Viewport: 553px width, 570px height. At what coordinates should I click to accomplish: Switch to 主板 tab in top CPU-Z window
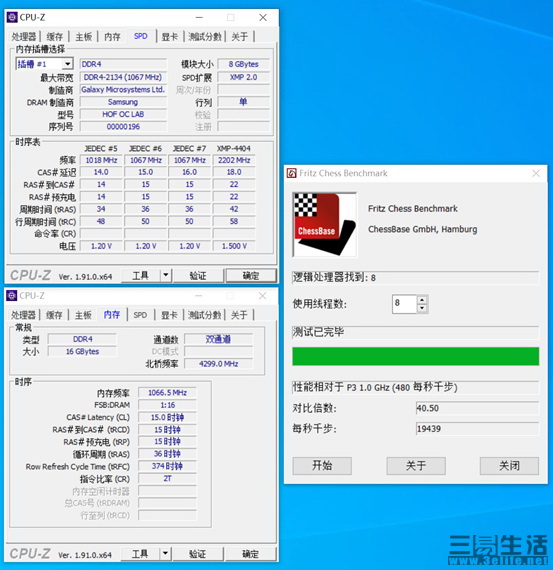[84, 37]
